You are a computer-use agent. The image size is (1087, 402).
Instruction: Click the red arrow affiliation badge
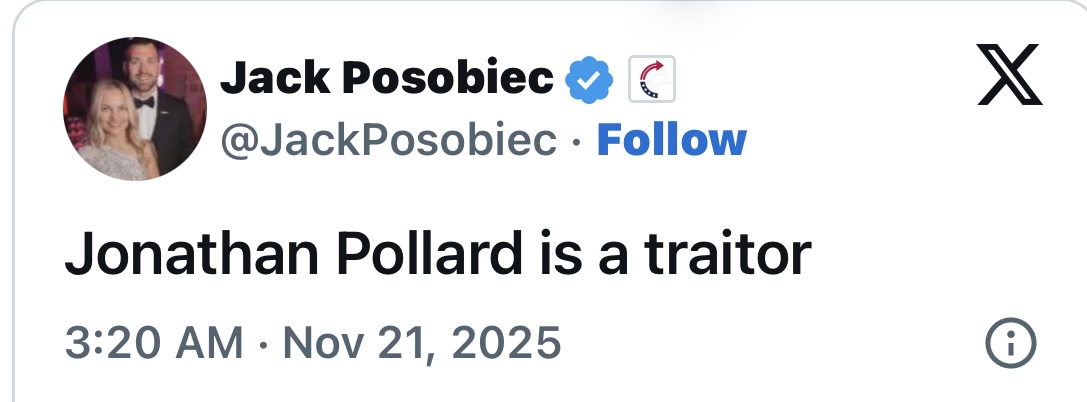(651, 80)
